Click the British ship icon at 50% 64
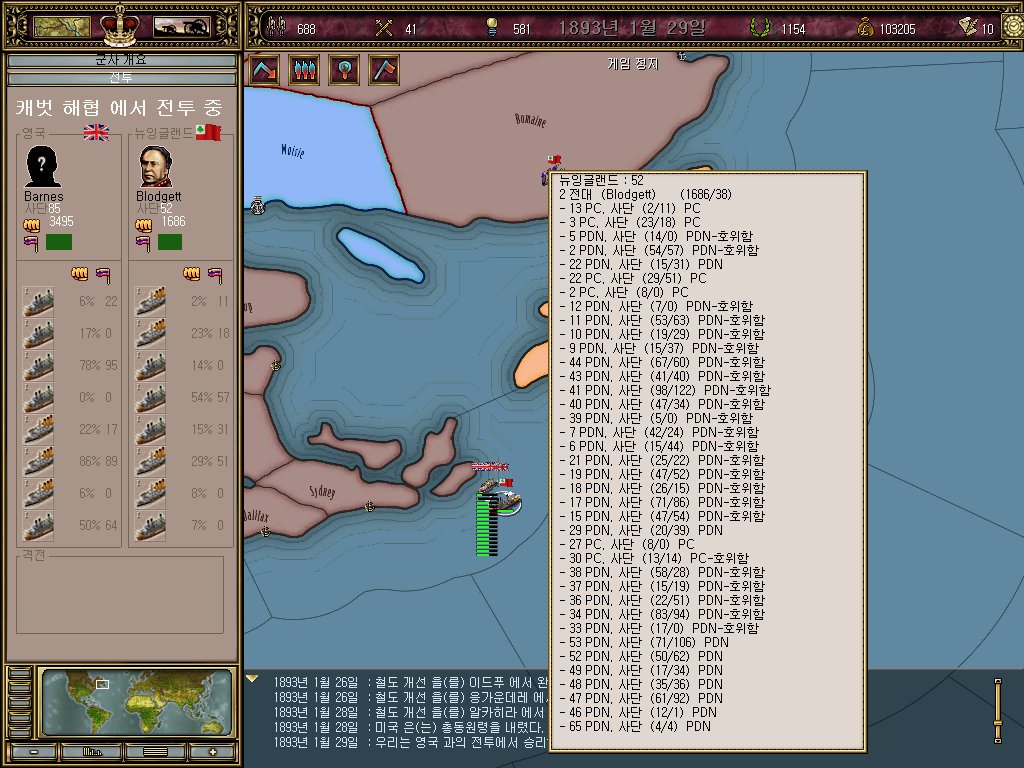This screenshot has width=1024, height=768. coord(38,526)
